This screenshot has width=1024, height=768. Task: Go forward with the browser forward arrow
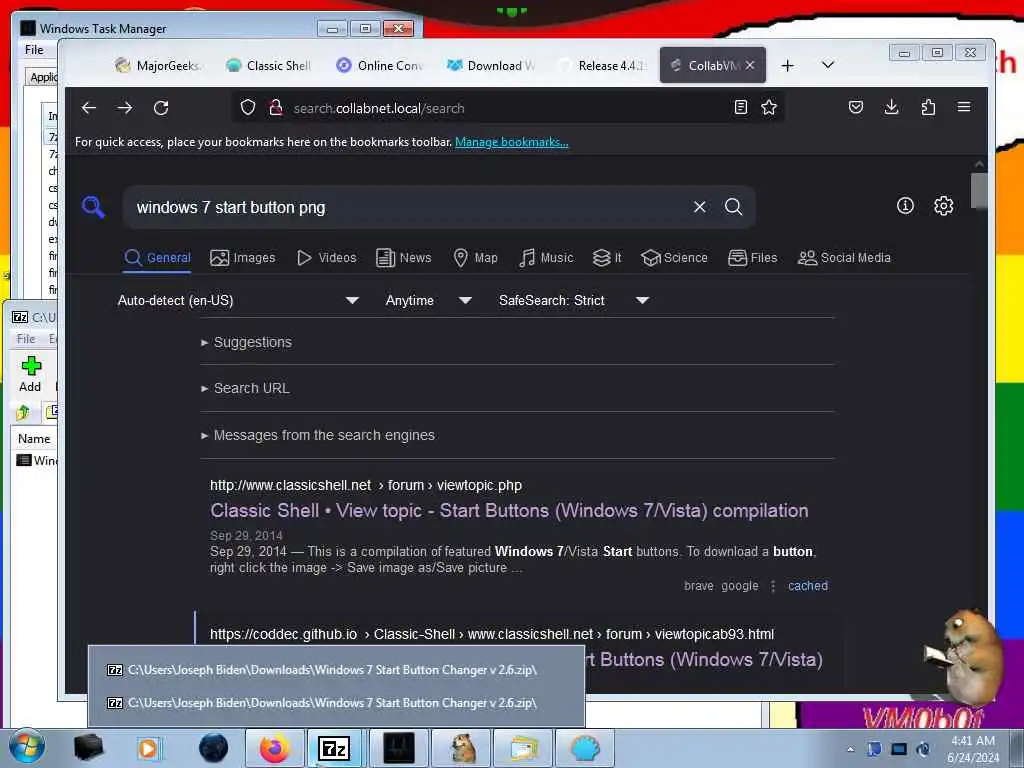tap(125, 108)
